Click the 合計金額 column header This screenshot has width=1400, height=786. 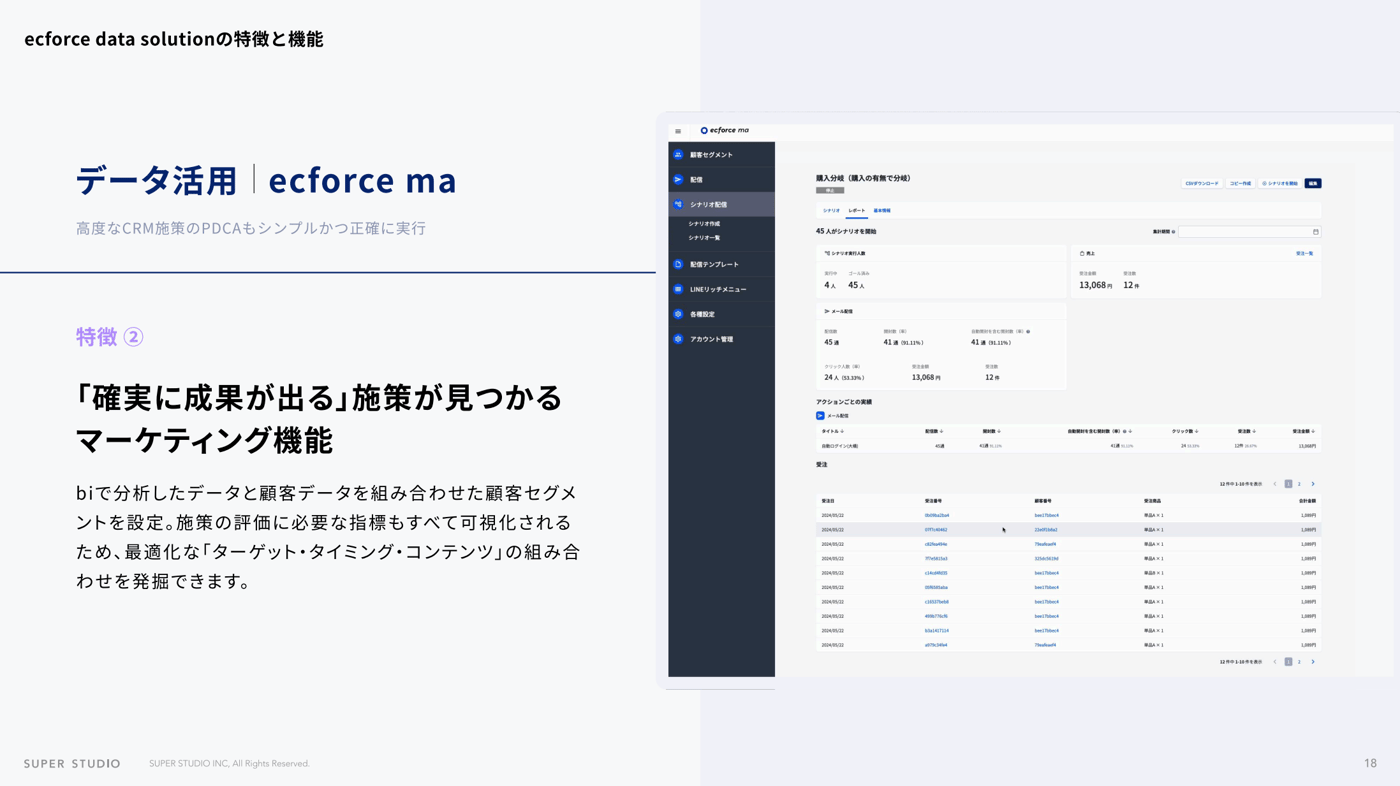click(x=1307, y=501)
